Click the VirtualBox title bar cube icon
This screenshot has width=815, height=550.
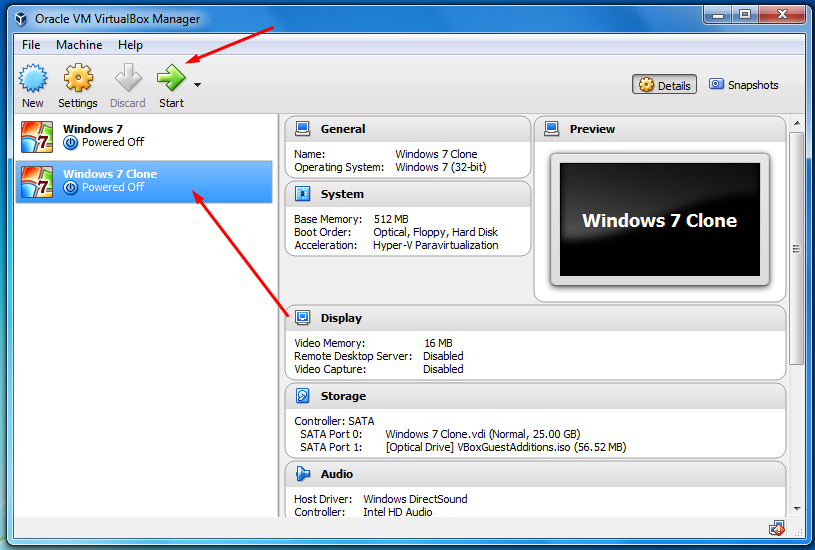coord(21,19)
